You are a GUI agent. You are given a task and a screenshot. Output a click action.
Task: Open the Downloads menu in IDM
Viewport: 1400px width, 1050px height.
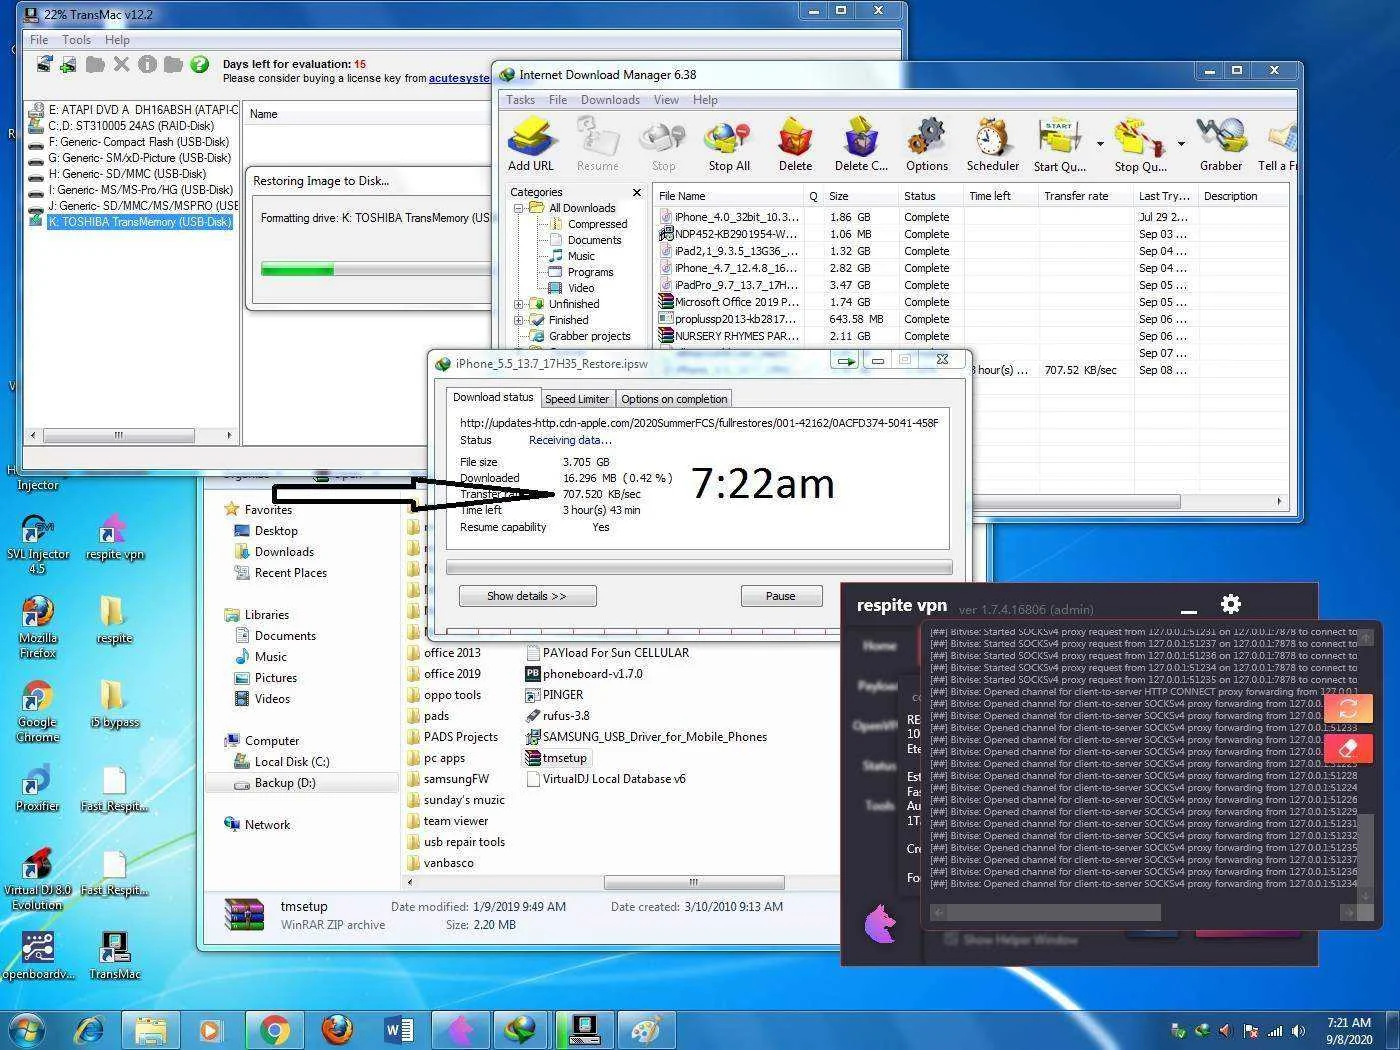click(x=610, y=100)
